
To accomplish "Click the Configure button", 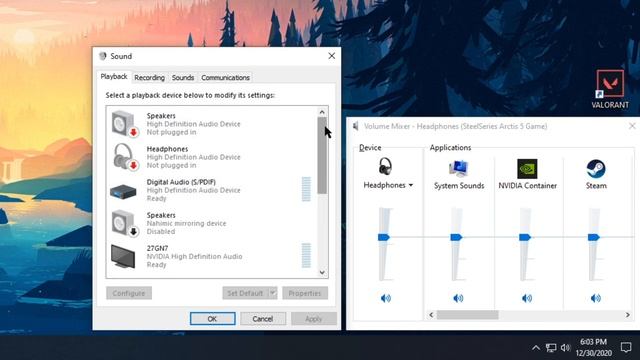I will [x=129, y=293].
